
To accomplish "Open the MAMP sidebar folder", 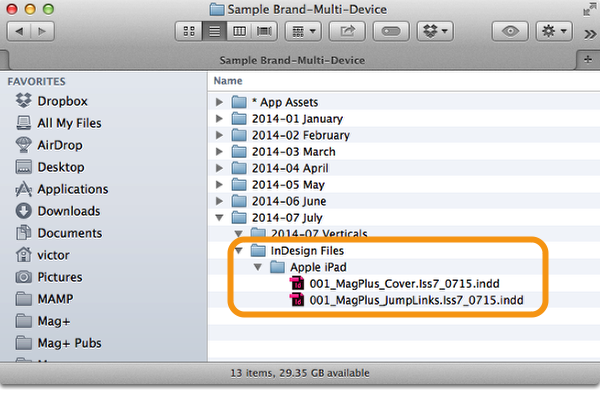I will tap(44, 299).
